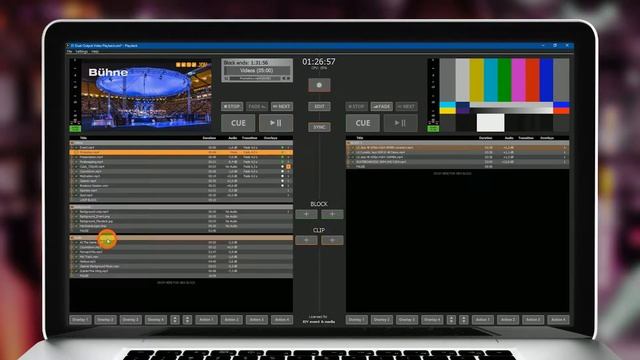Screen dimensions: 640x360
Task: Click the color bars test pattern preview
Action: [x=504, y=95]
